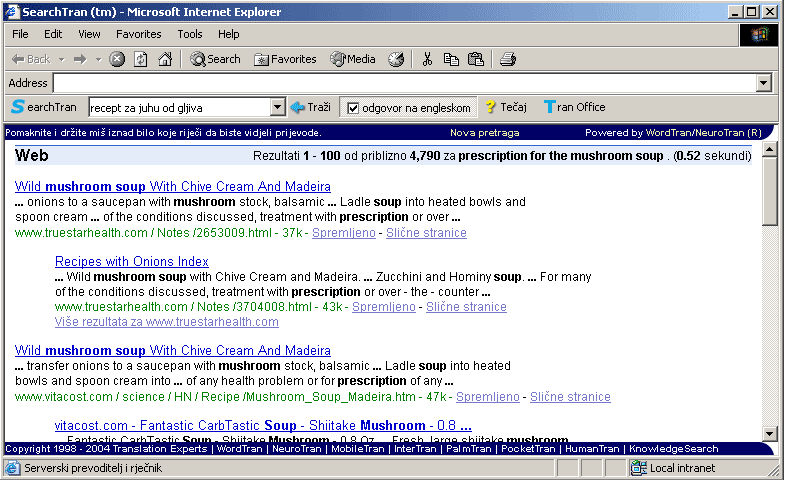
Task: Open the File menu
Action: 20,34
